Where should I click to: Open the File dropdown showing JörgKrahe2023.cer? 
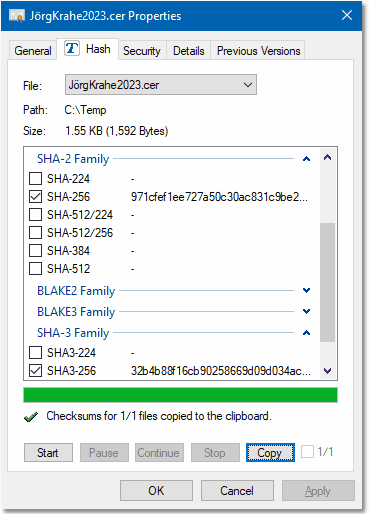click(161, 85)
